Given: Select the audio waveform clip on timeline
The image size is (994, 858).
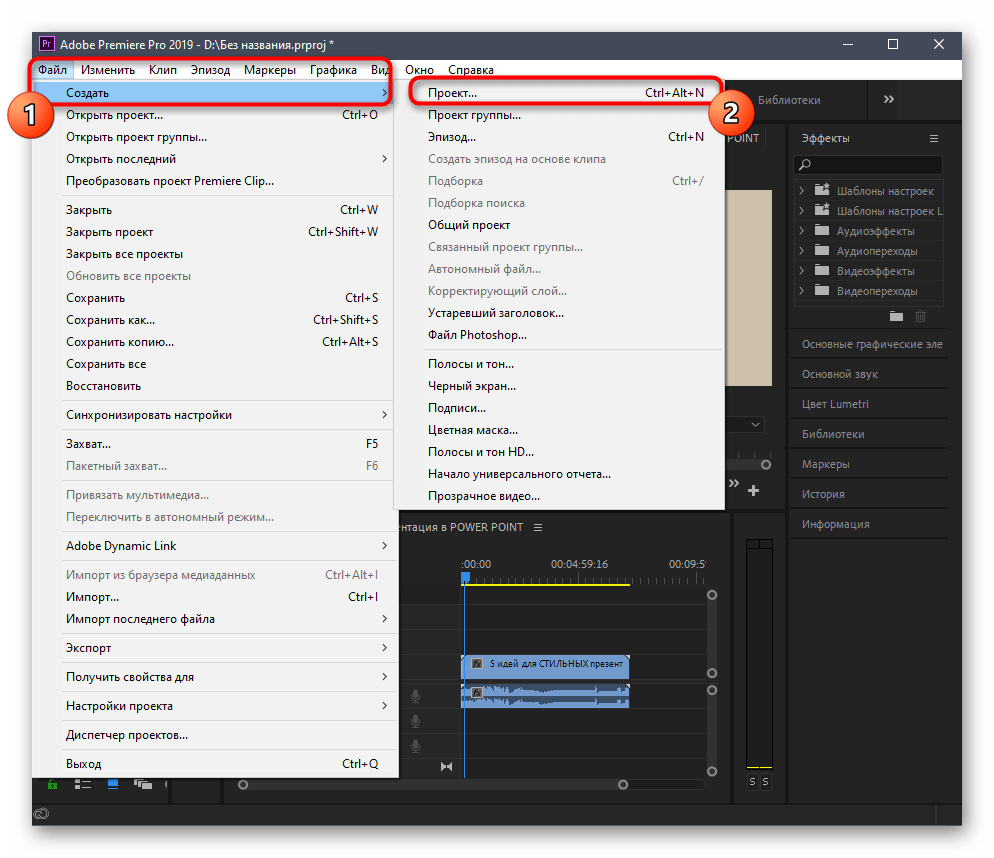Looking at the screenshot, I should coord(545,696).
